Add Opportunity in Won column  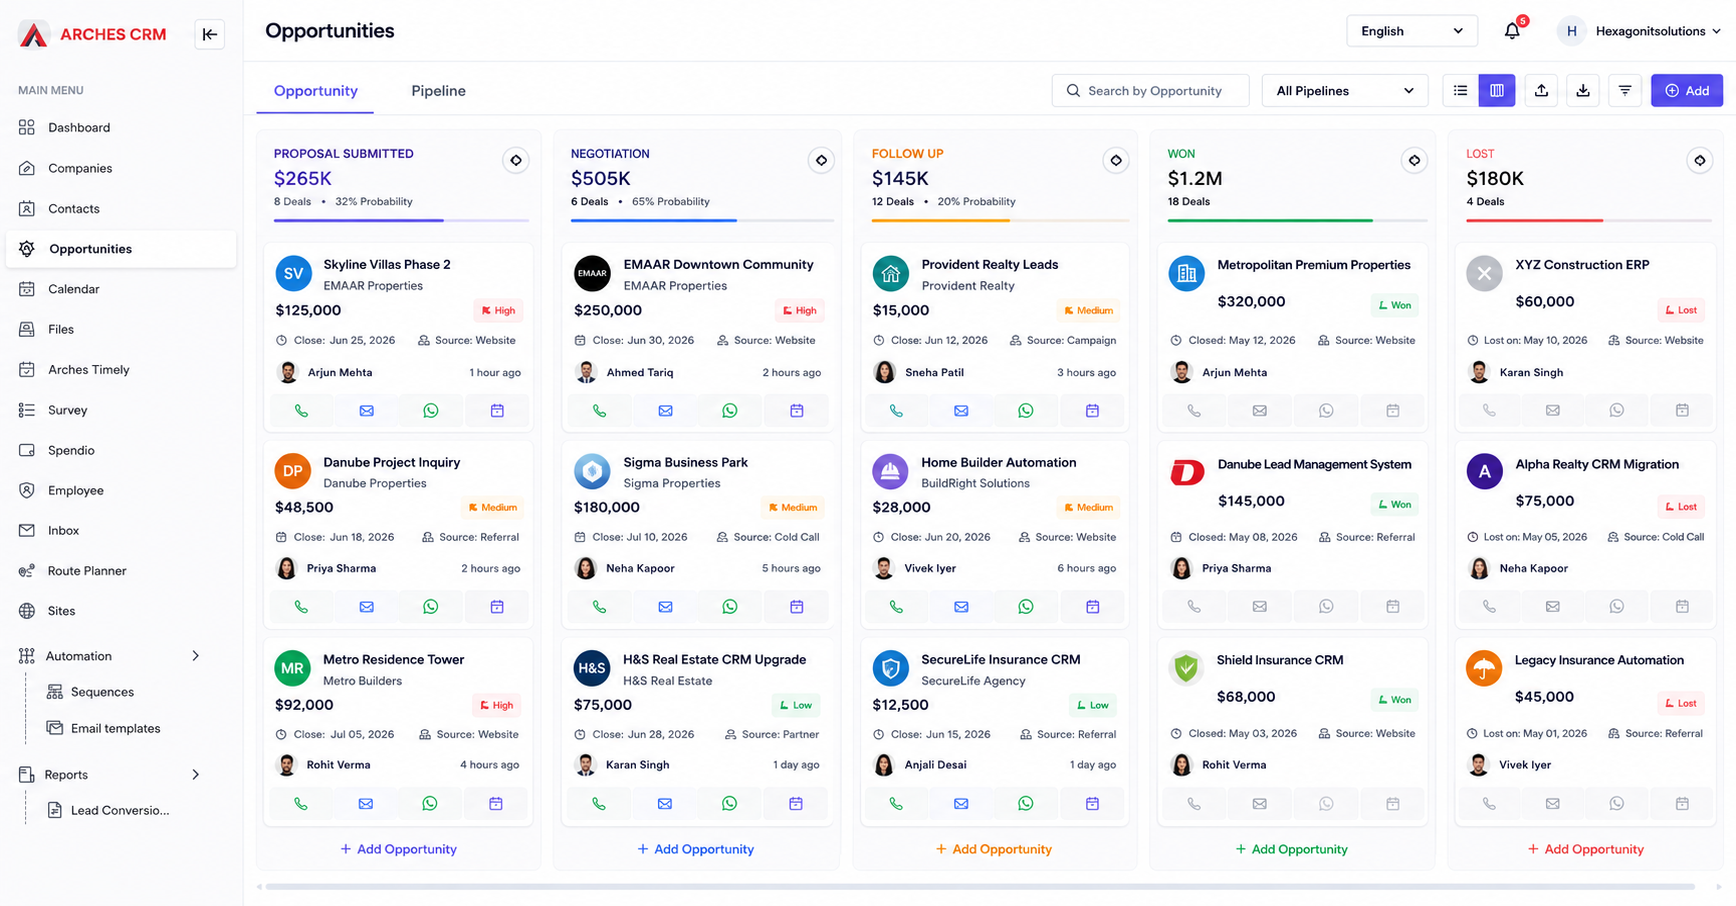[1292, 849]
